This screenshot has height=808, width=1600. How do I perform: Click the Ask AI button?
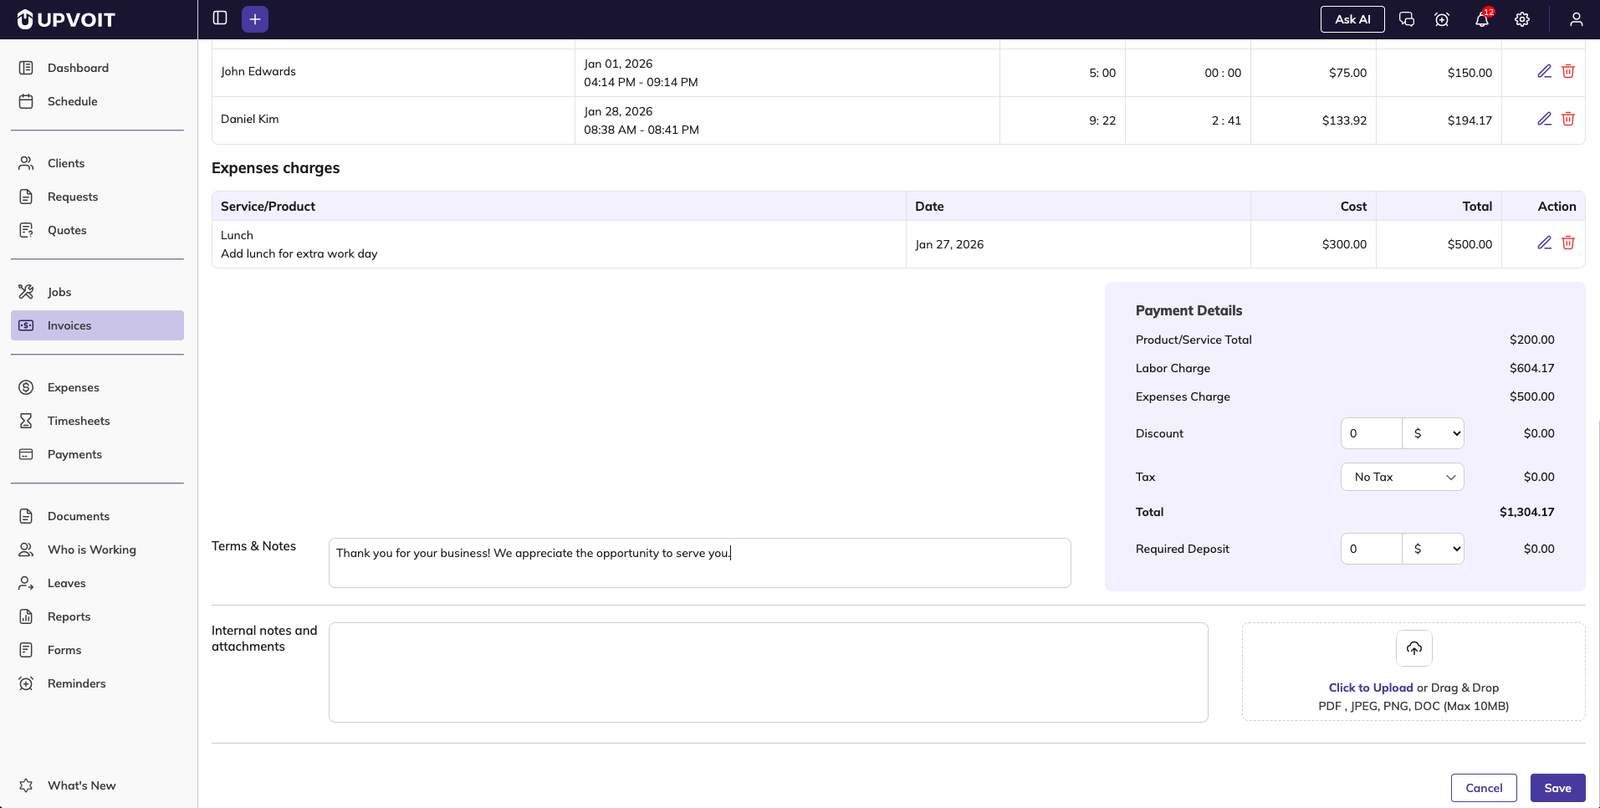click(x=1352, y=19)
